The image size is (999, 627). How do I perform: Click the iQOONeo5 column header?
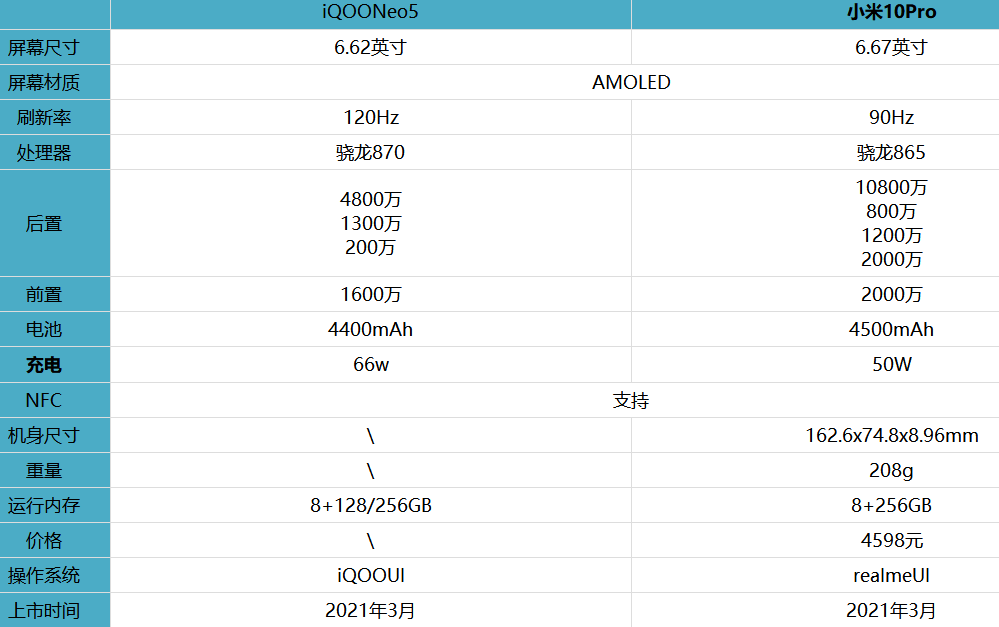click(x=370, y=12)
